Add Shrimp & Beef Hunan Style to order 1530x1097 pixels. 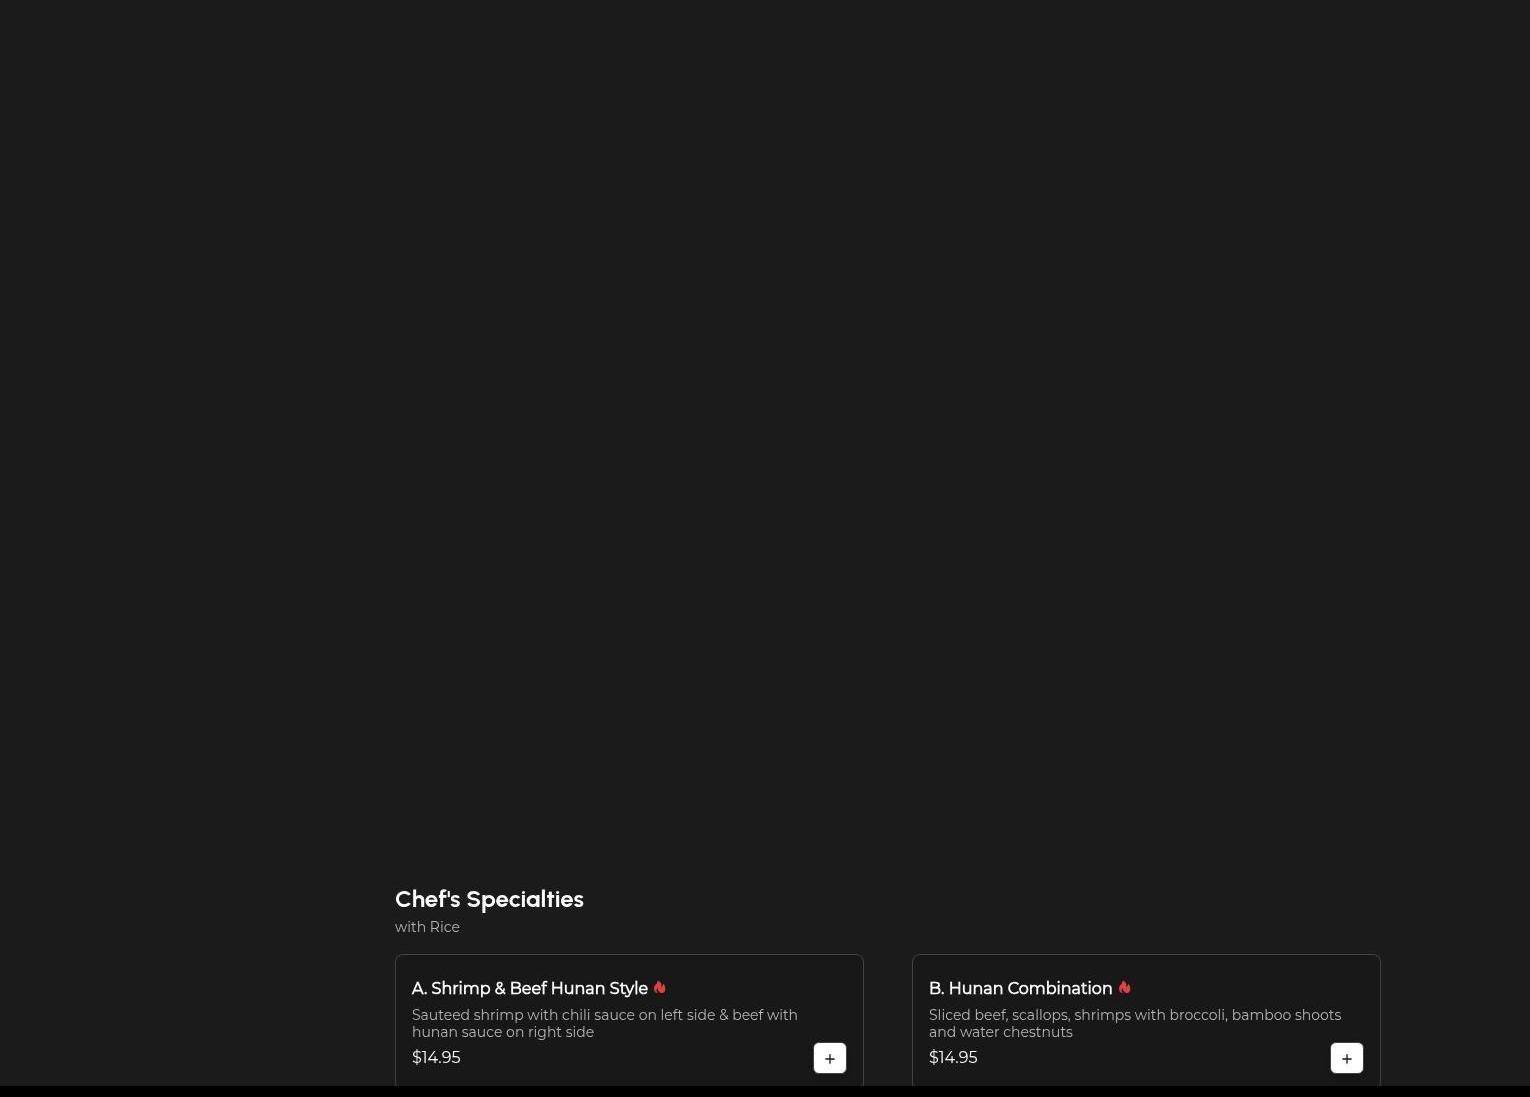point(829,1058)
